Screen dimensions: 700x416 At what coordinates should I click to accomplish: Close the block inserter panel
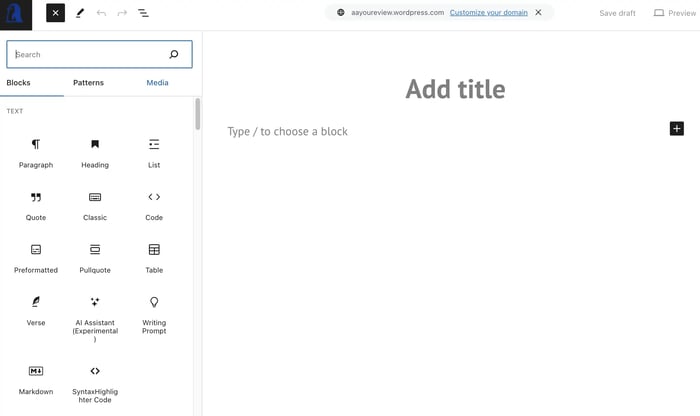point(55,13)
